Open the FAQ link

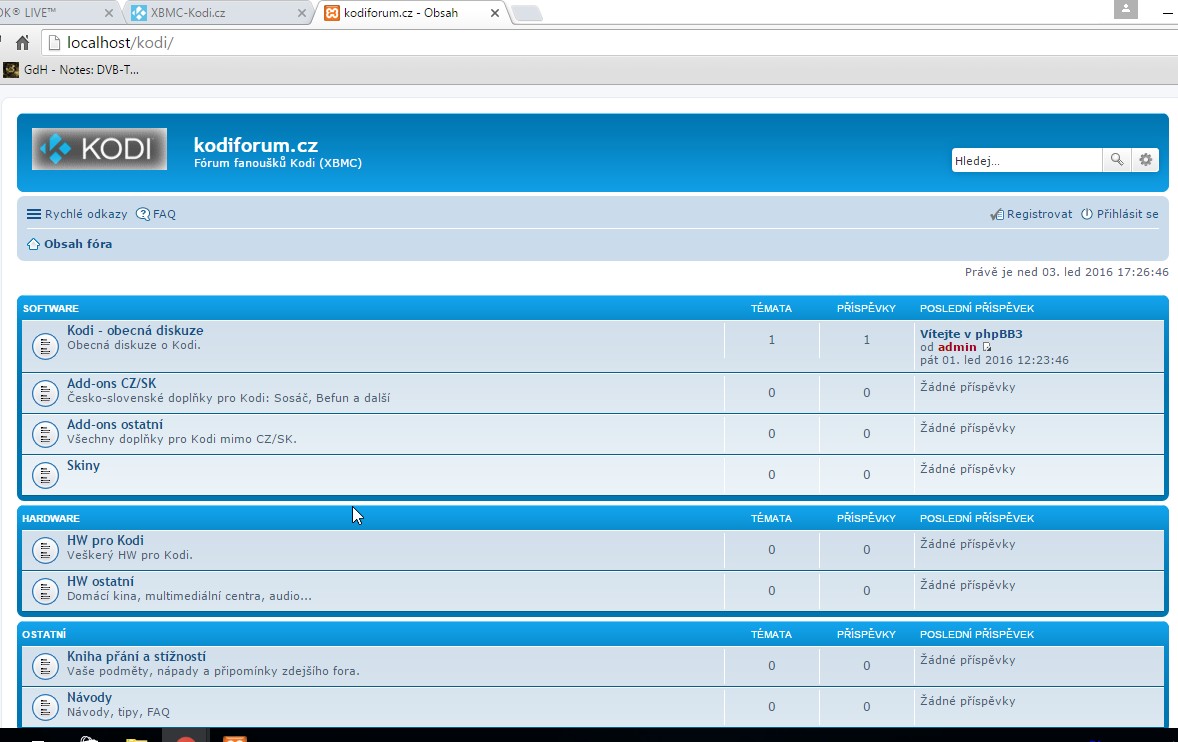[x=163, y=214]
